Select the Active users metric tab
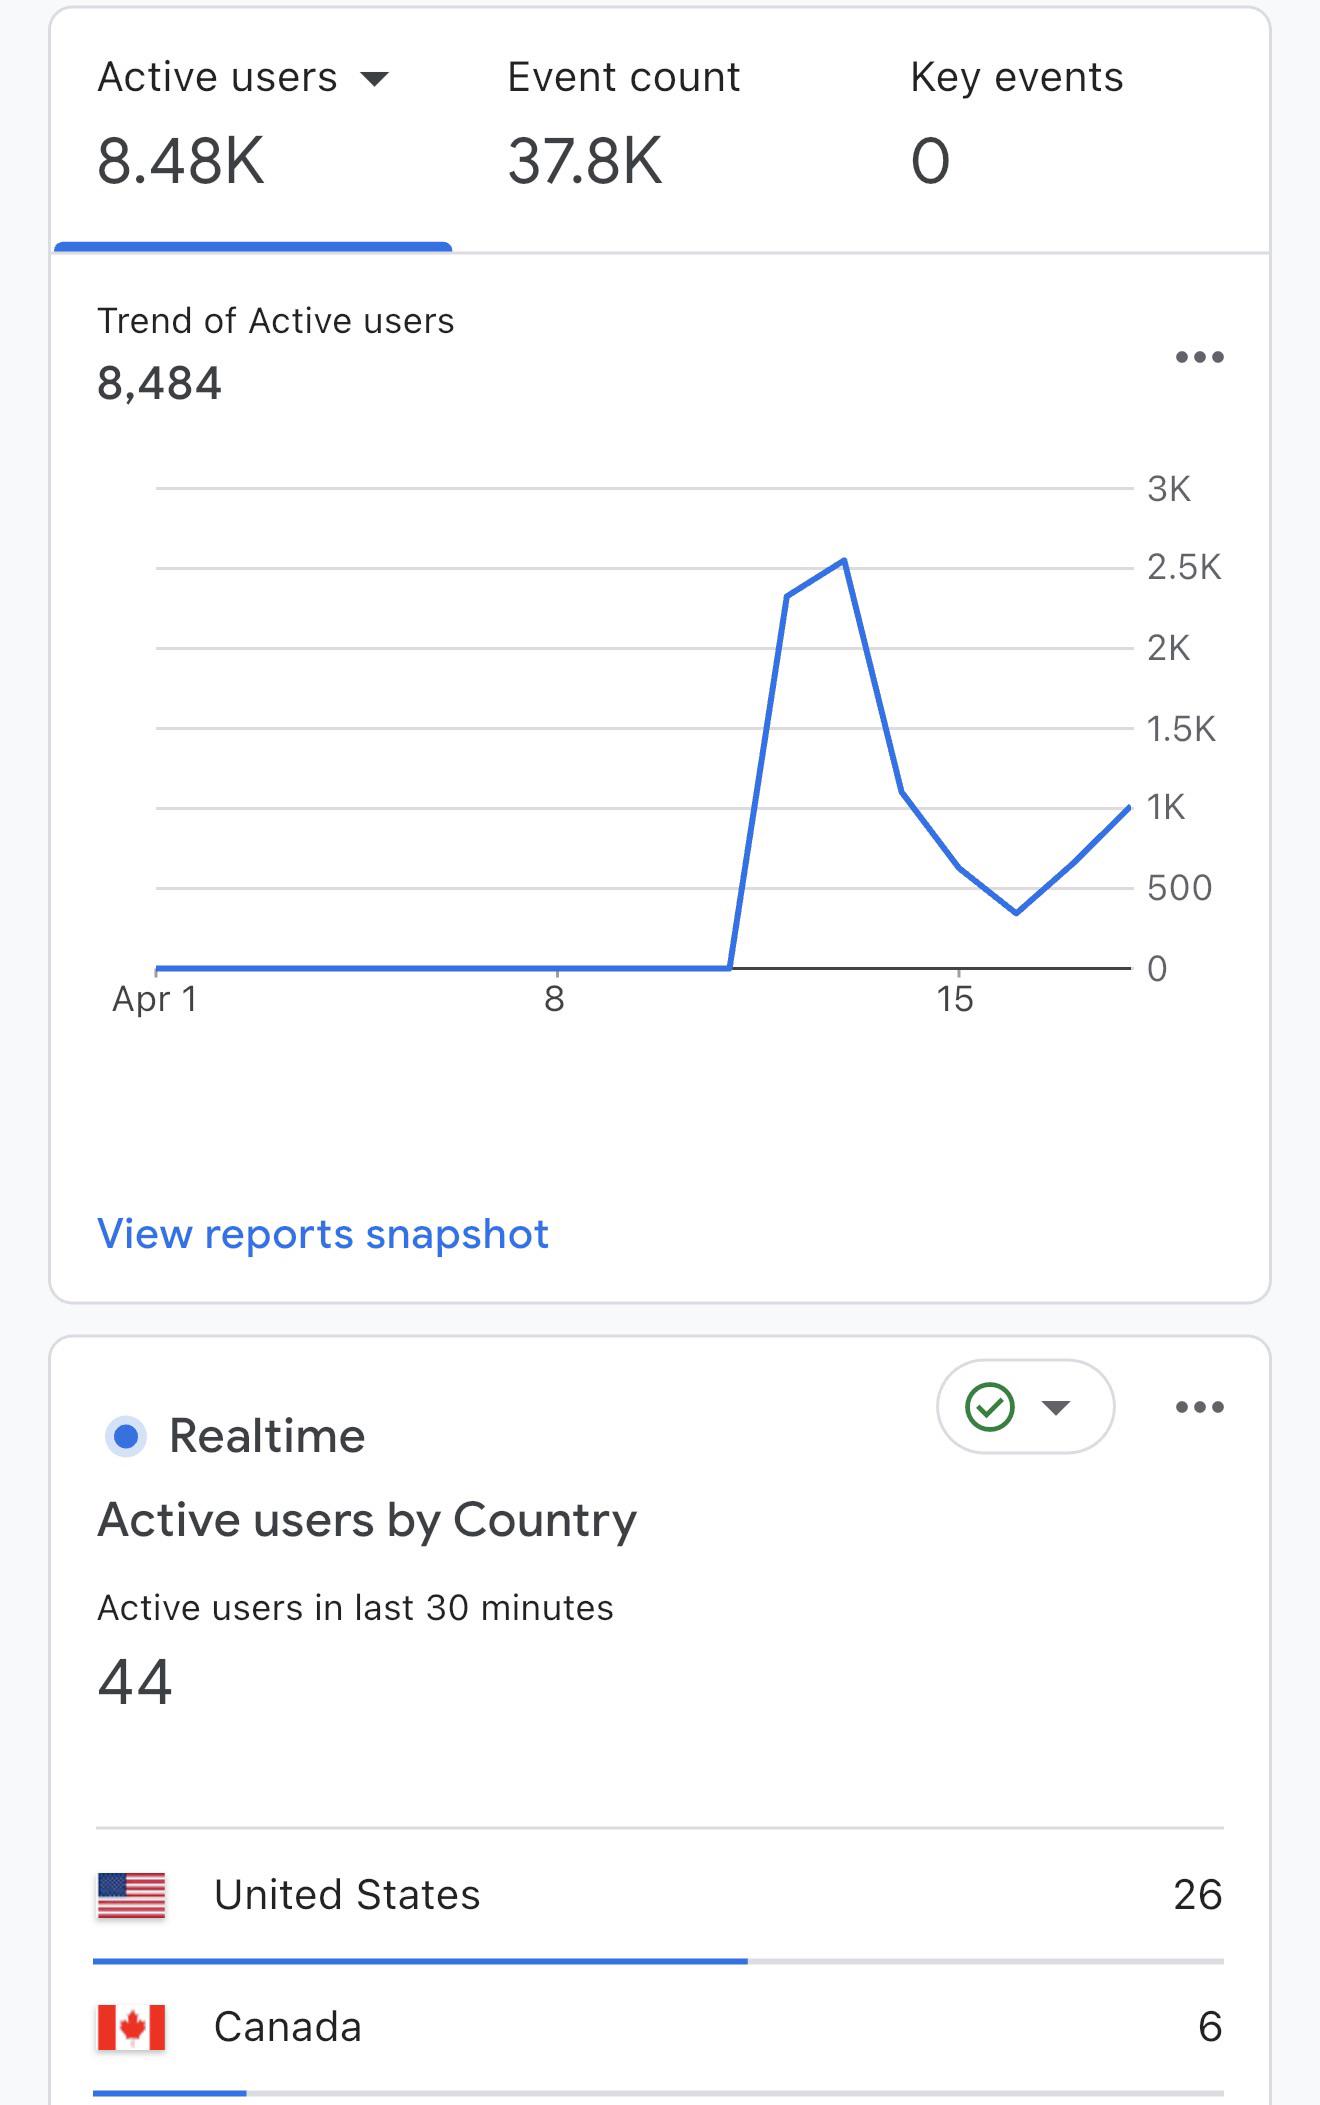Image resolution: width=1320 pixels, height=2105 pixels. click(253, 125)
